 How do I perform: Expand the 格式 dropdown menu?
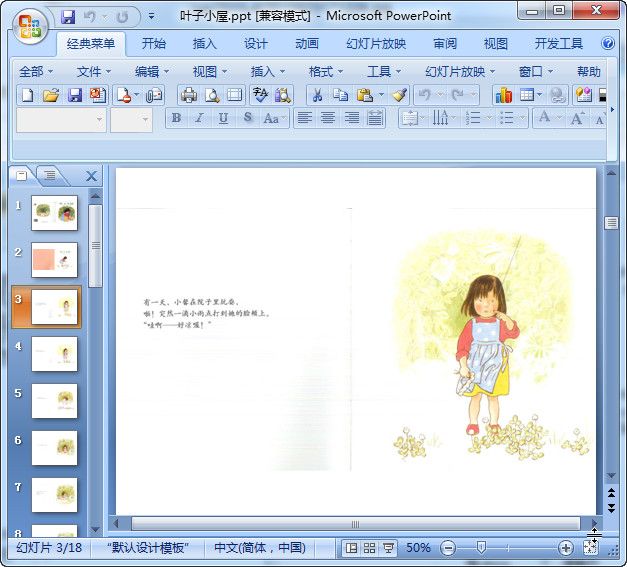pos(326,72)
